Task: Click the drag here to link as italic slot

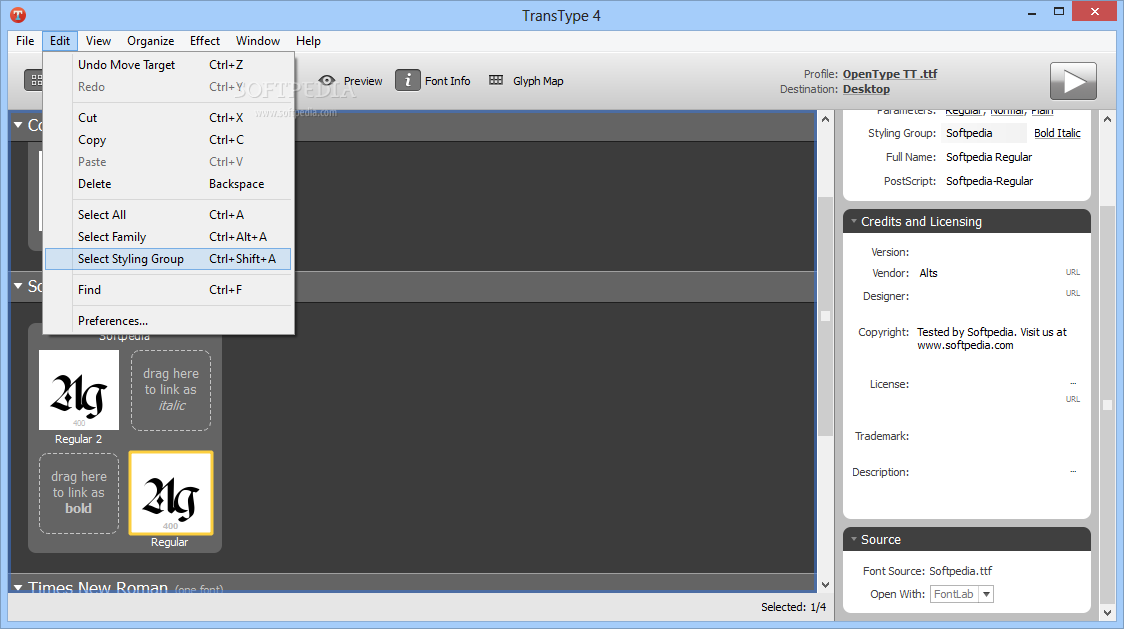Action: click(x=171, y=390)
